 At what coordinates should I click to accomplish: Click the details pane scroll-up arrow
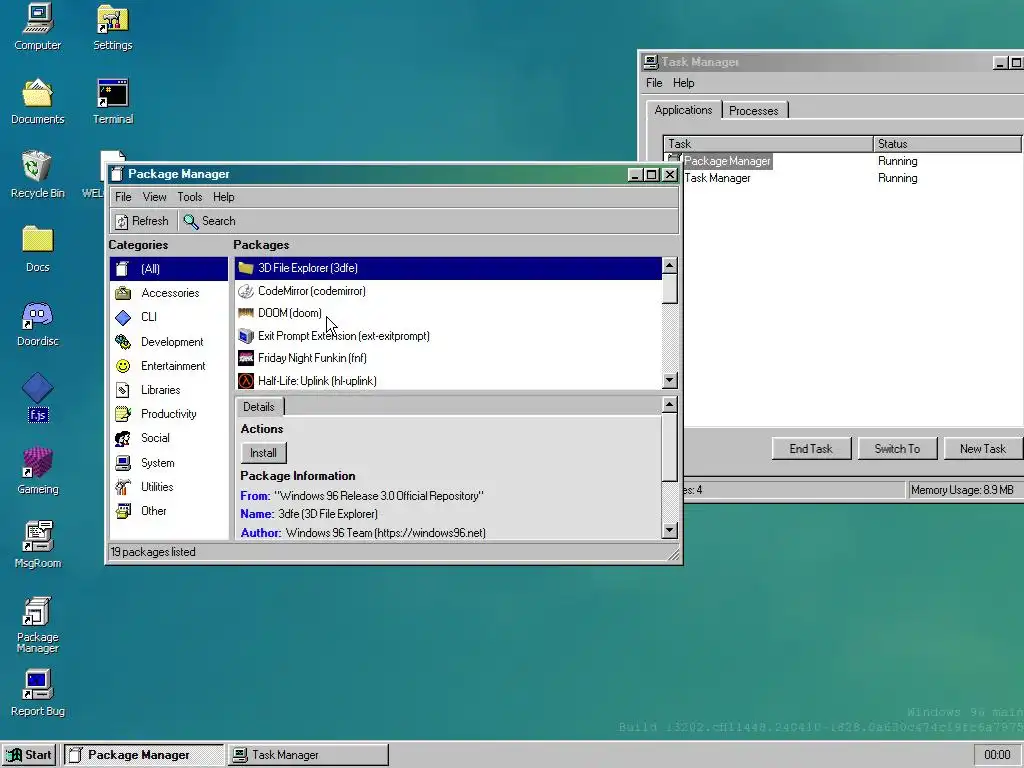tap(669, 405)
